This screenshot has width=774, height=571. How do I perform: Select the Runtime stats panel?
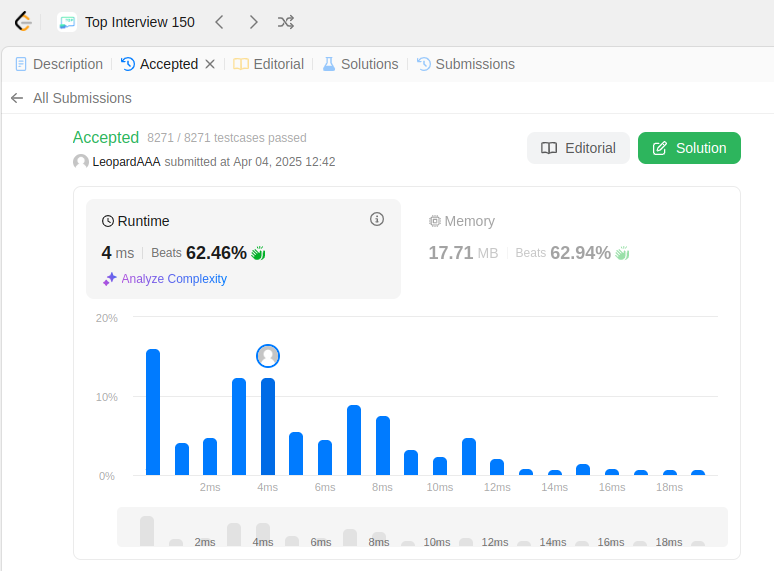243,249
